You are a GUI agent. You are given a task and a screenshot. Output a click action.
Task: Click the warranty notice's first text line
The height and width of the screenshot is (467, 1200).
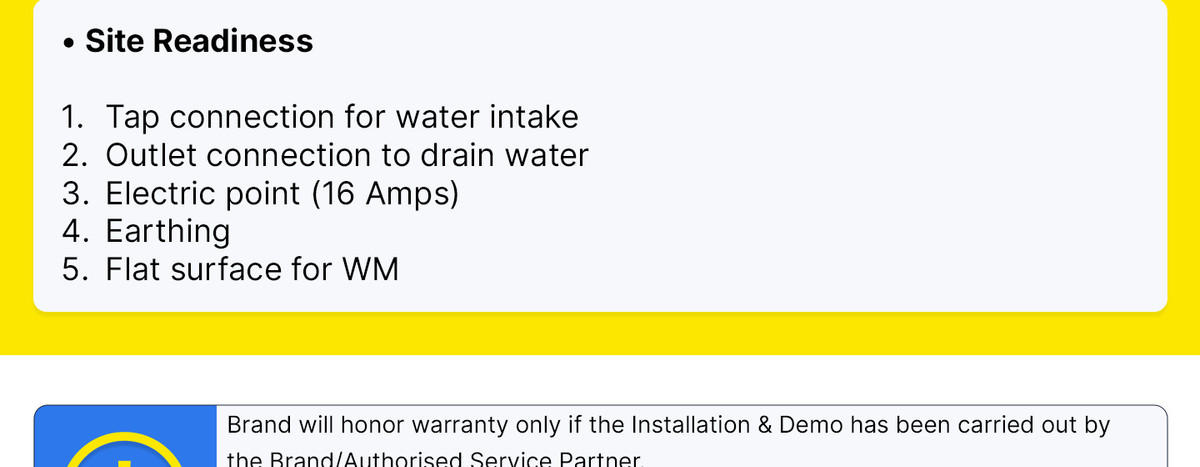point(668,425)
